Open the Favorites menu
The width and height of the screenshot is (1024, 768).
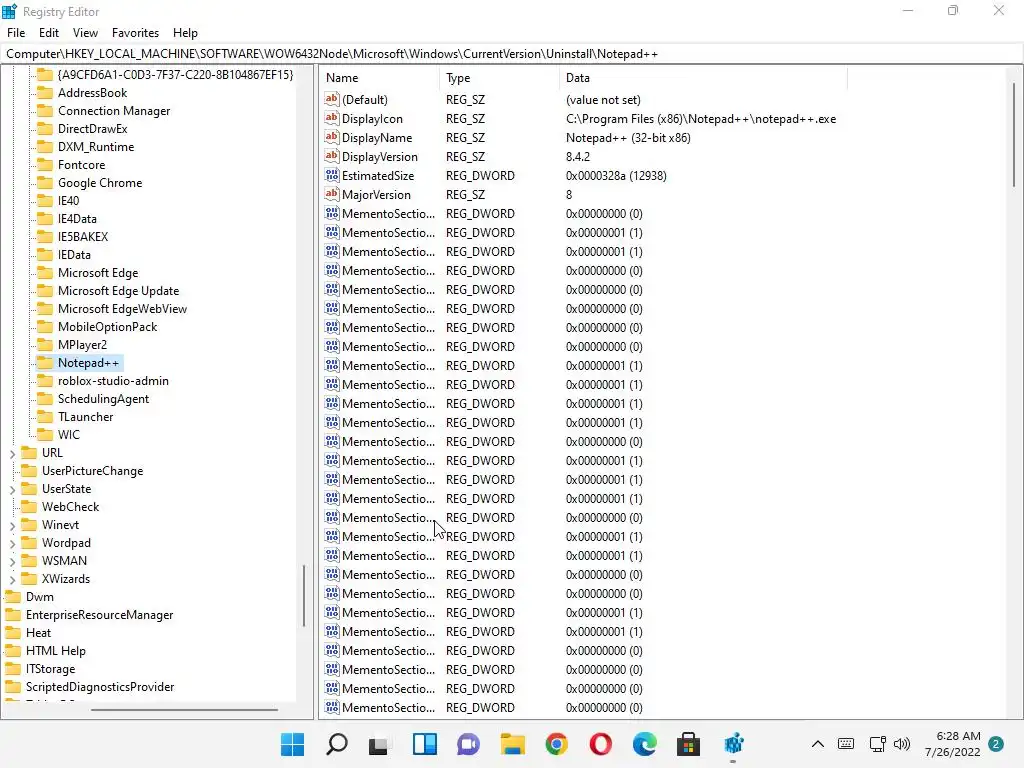[x=135, y=33]
